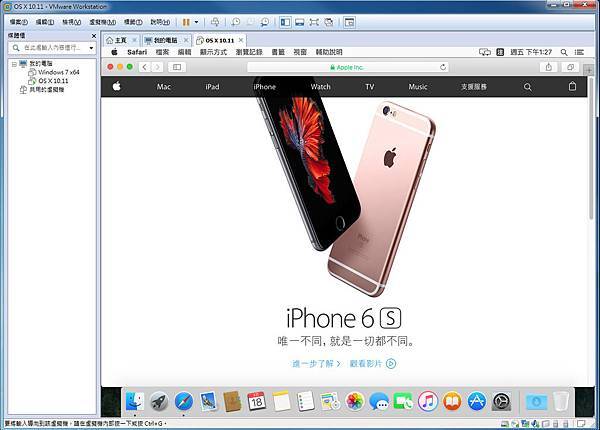600x430 pixels.
Task: Click the 進一步了解 learn more link
Action: (x=316, y=363)
